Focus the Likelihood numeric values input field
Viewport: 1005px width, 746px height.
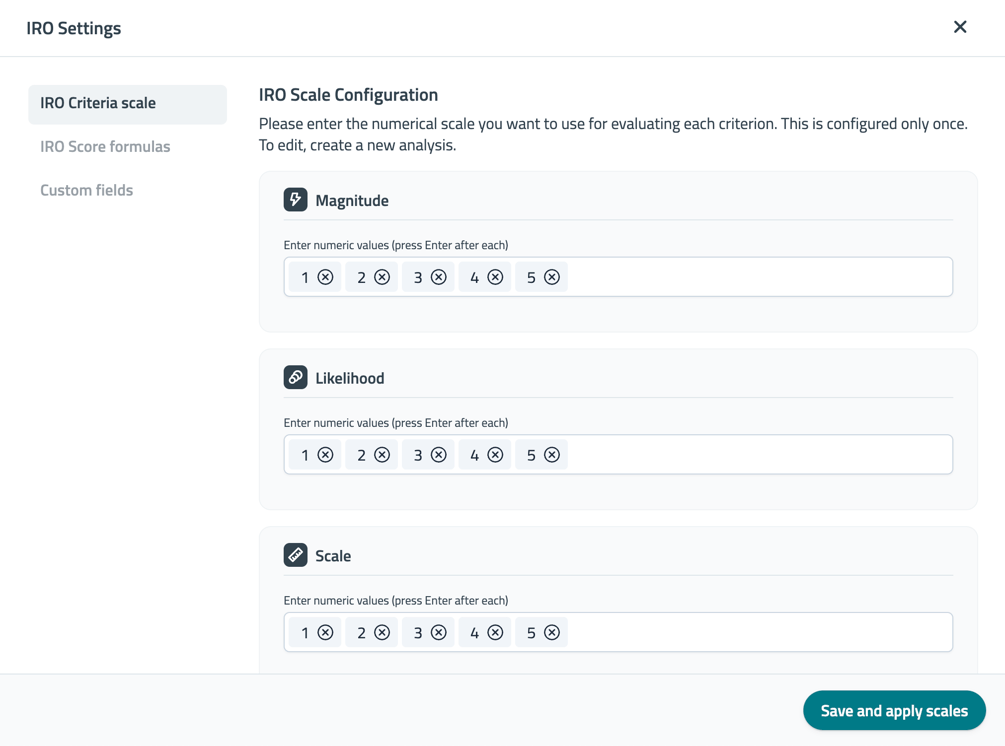click(x=760, y=454)
